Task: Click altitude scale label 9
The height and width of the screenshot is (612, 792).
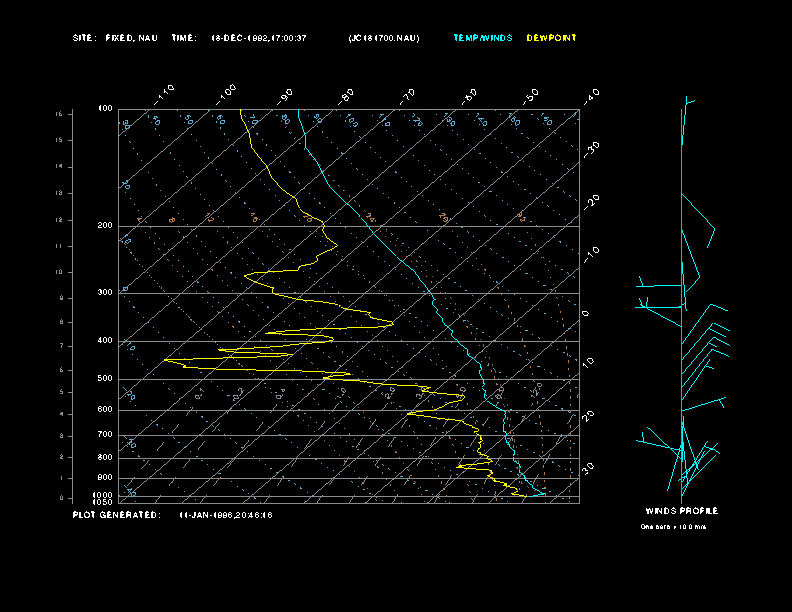Action: (x=62, y=298)
